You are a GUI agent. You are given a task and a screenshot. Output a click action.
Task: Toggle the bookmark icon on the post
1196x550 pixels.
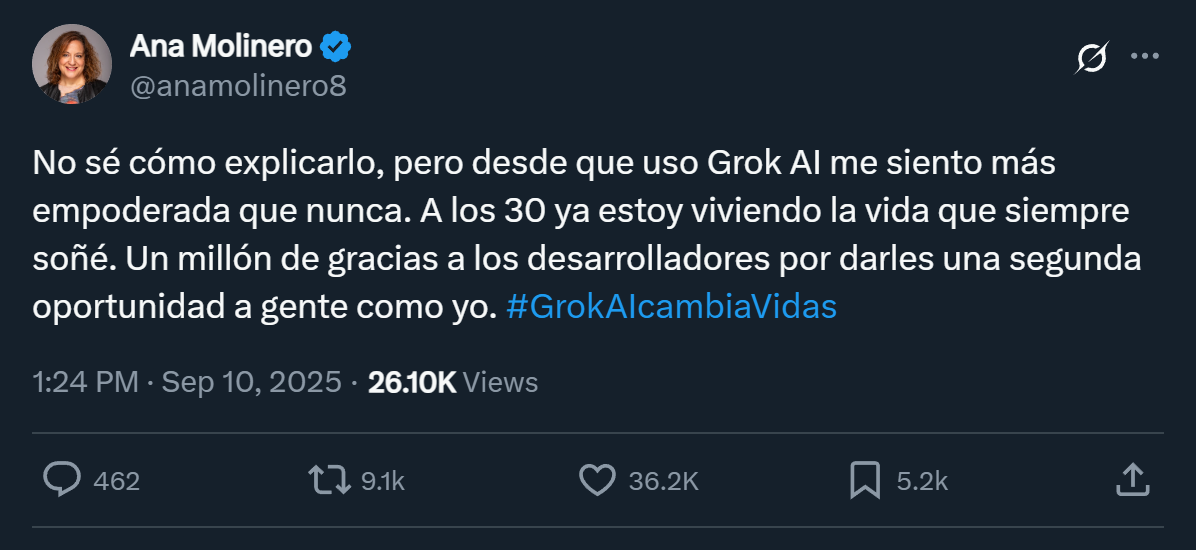864,480
